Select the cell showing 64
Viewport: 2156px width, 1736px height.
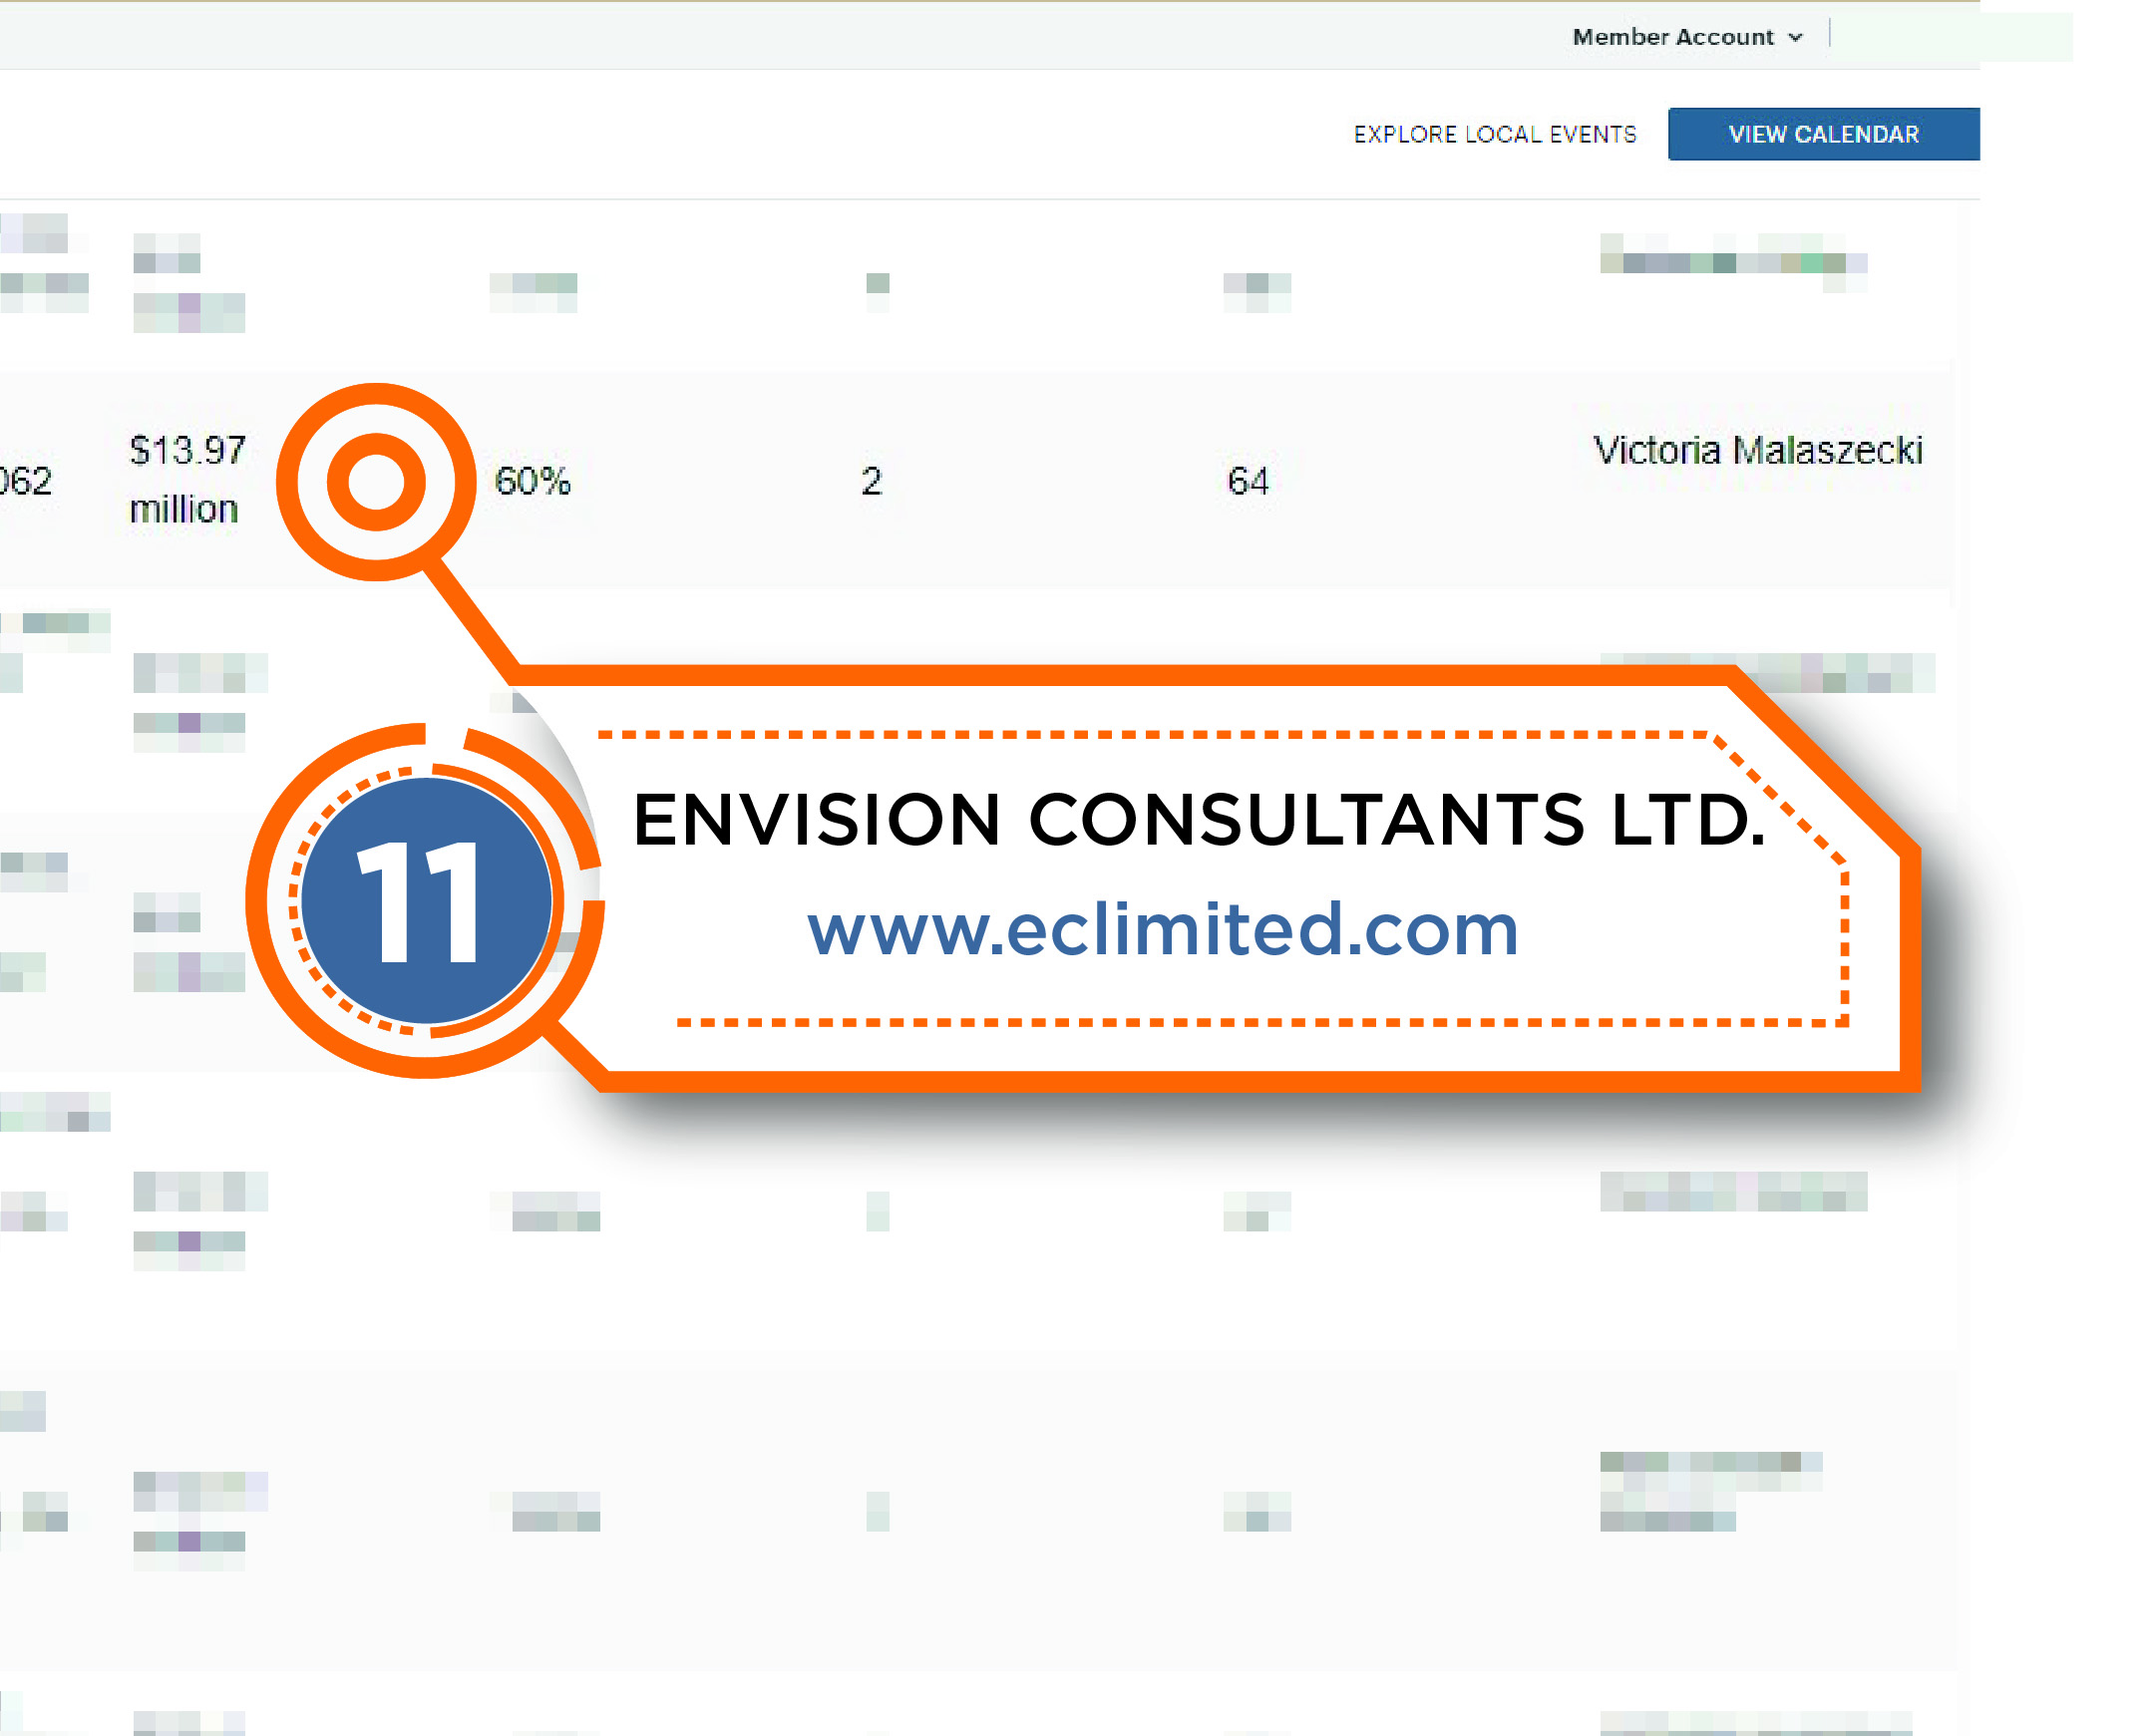(1246, 481)
